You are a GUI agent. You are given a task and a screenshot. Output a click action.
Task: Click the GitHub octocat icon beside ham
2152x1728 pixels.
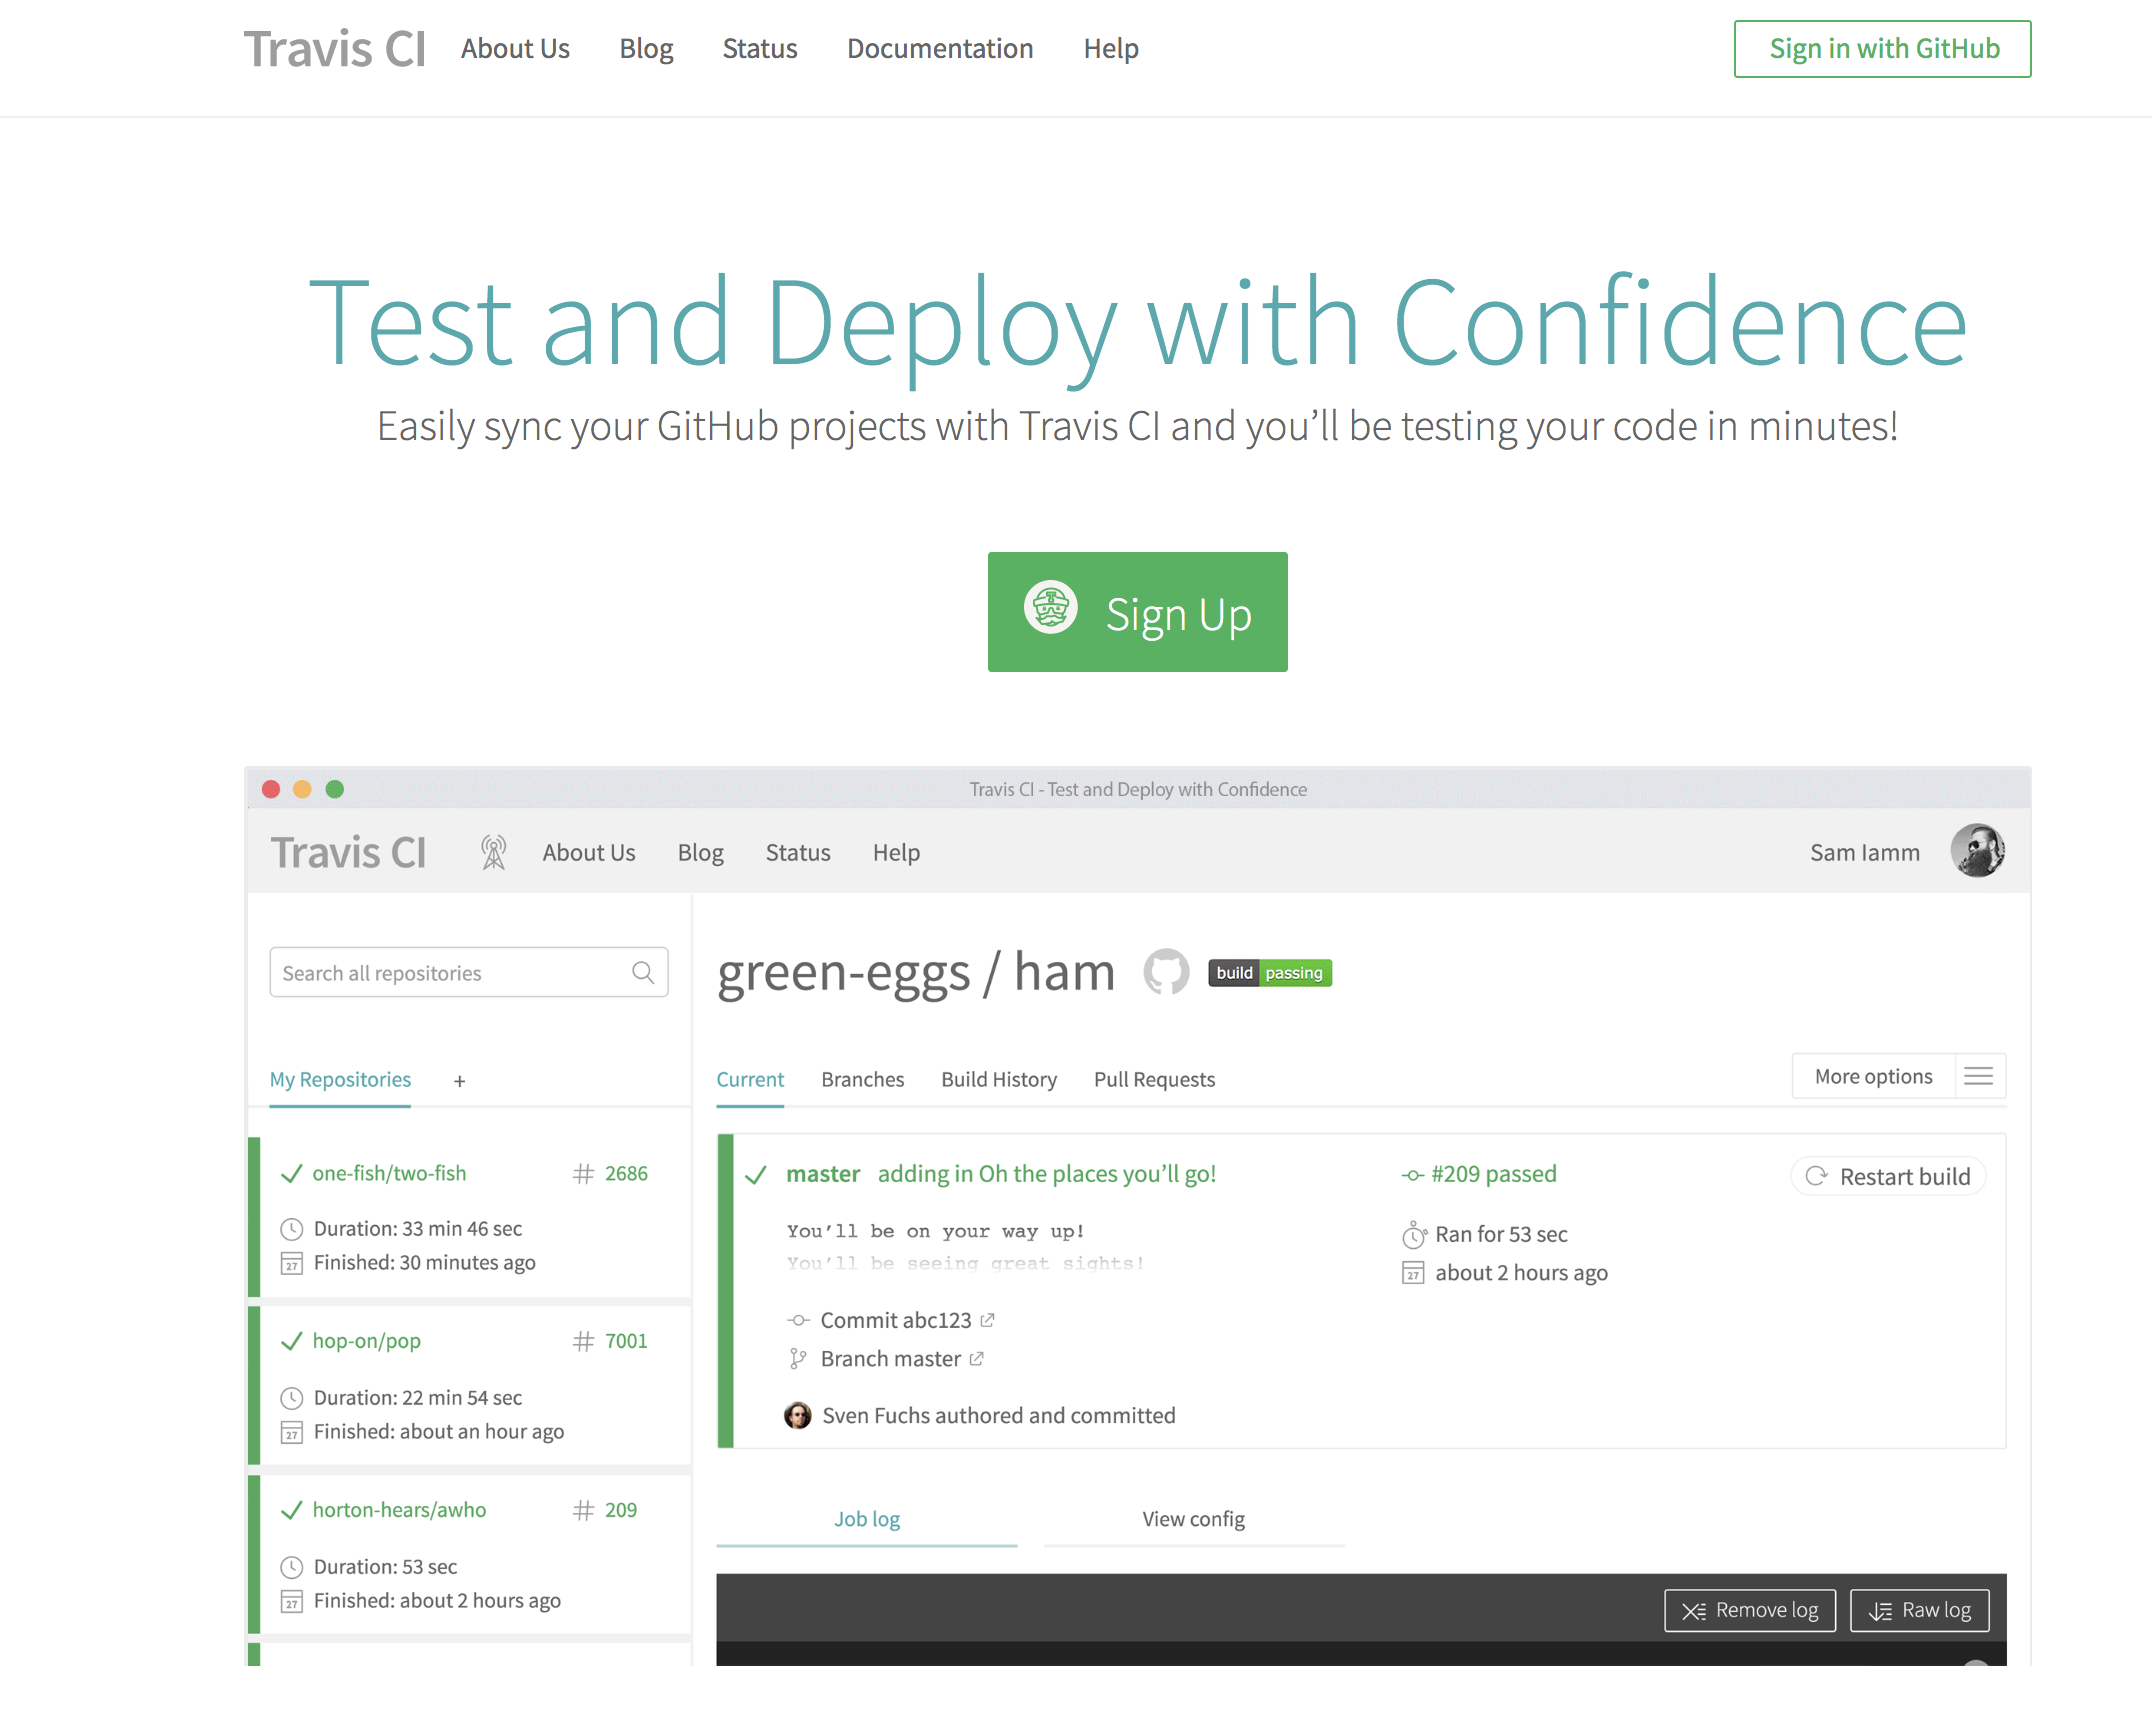click(x=1166, y=972)
